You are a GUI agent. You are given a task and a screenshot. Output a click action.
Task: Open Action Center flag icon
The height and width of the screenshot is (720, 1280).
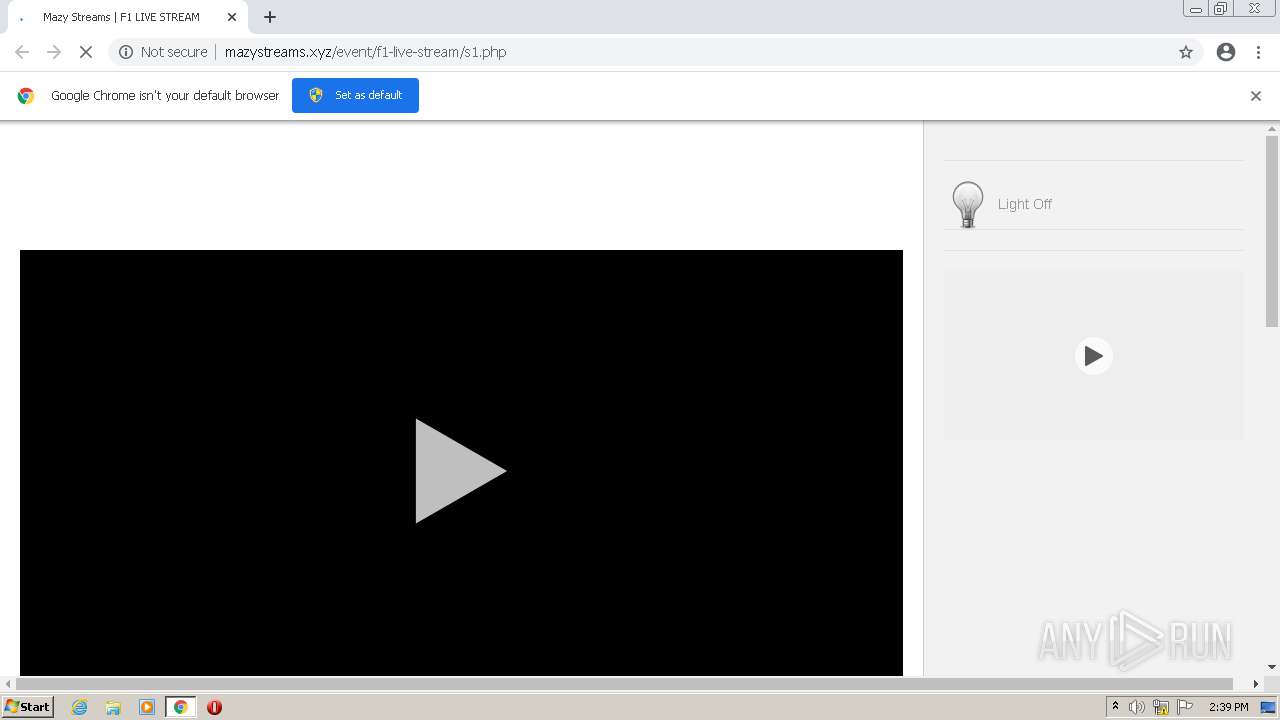coord(1185,707)
